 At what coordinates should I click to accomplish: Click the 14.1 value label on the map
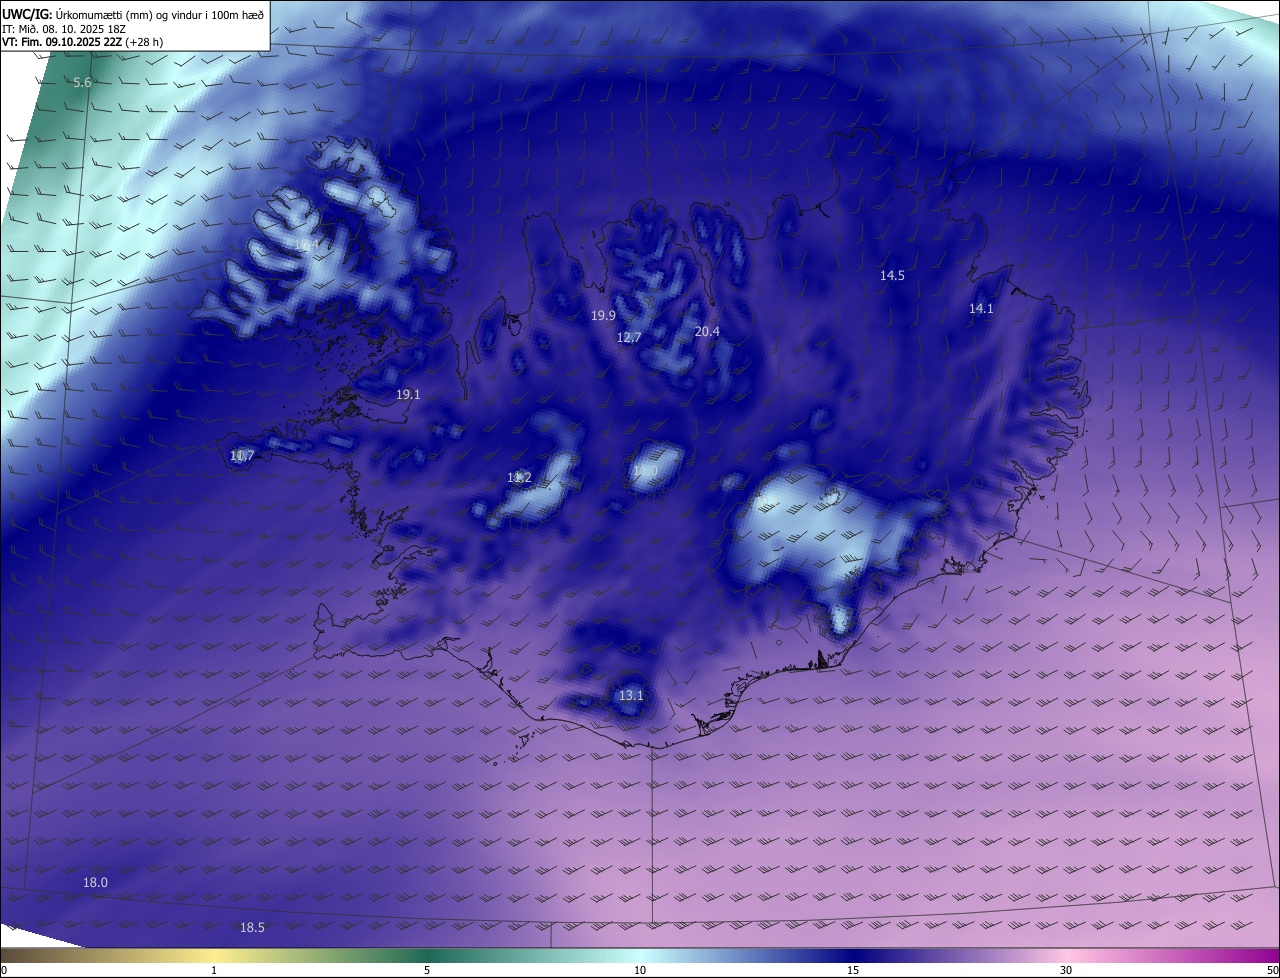point(981,308)
